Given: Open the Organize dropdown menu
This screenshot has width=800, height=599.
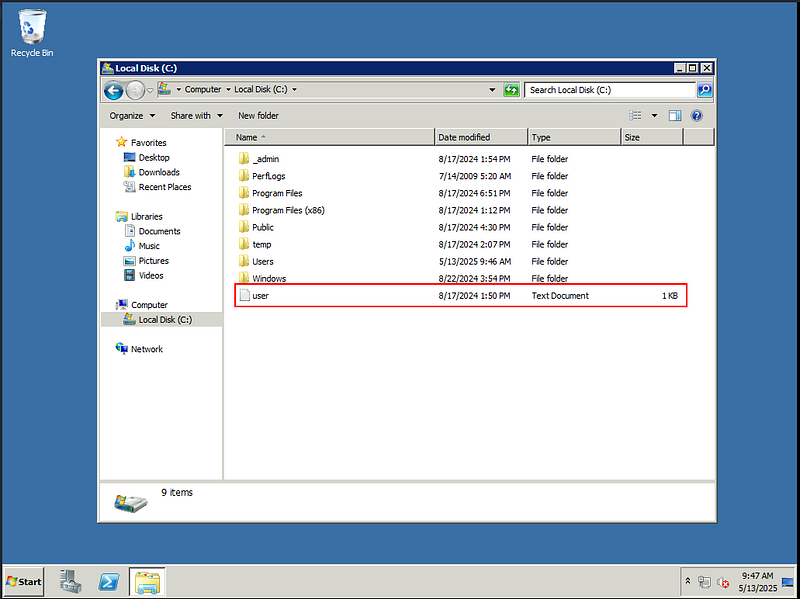Looking at the screenshot, I should [132, 116].
